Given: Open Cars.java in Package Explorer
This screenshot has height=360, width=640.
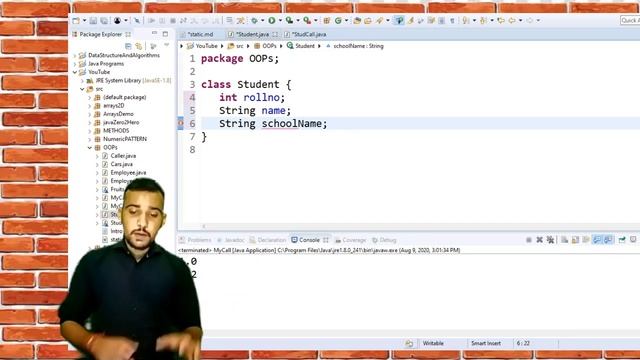Looking at the screenshot, I should point(121,164).
